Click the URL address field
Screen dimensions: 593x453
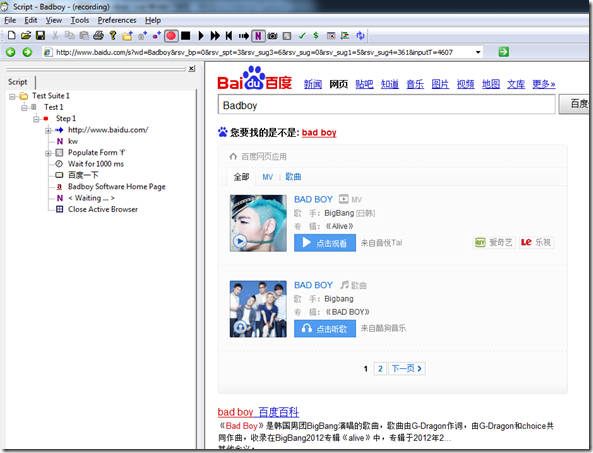263,52
